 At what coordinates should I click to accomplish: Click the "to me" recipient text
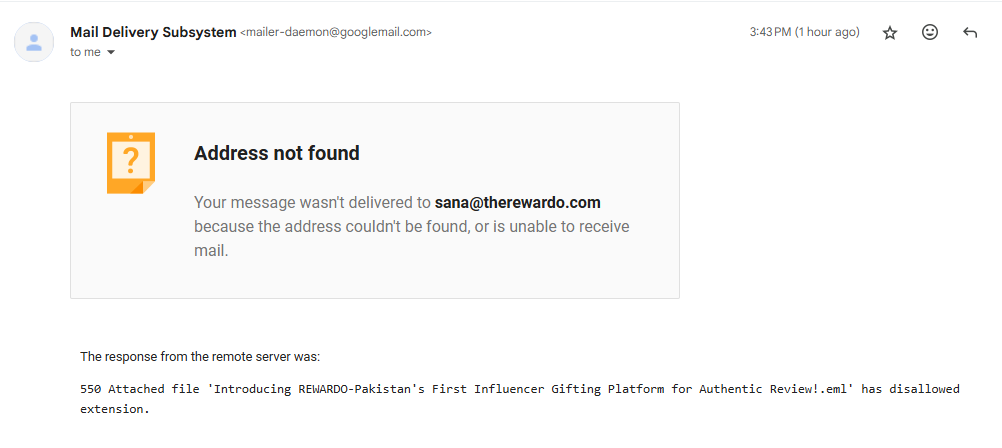coord(85,53)
